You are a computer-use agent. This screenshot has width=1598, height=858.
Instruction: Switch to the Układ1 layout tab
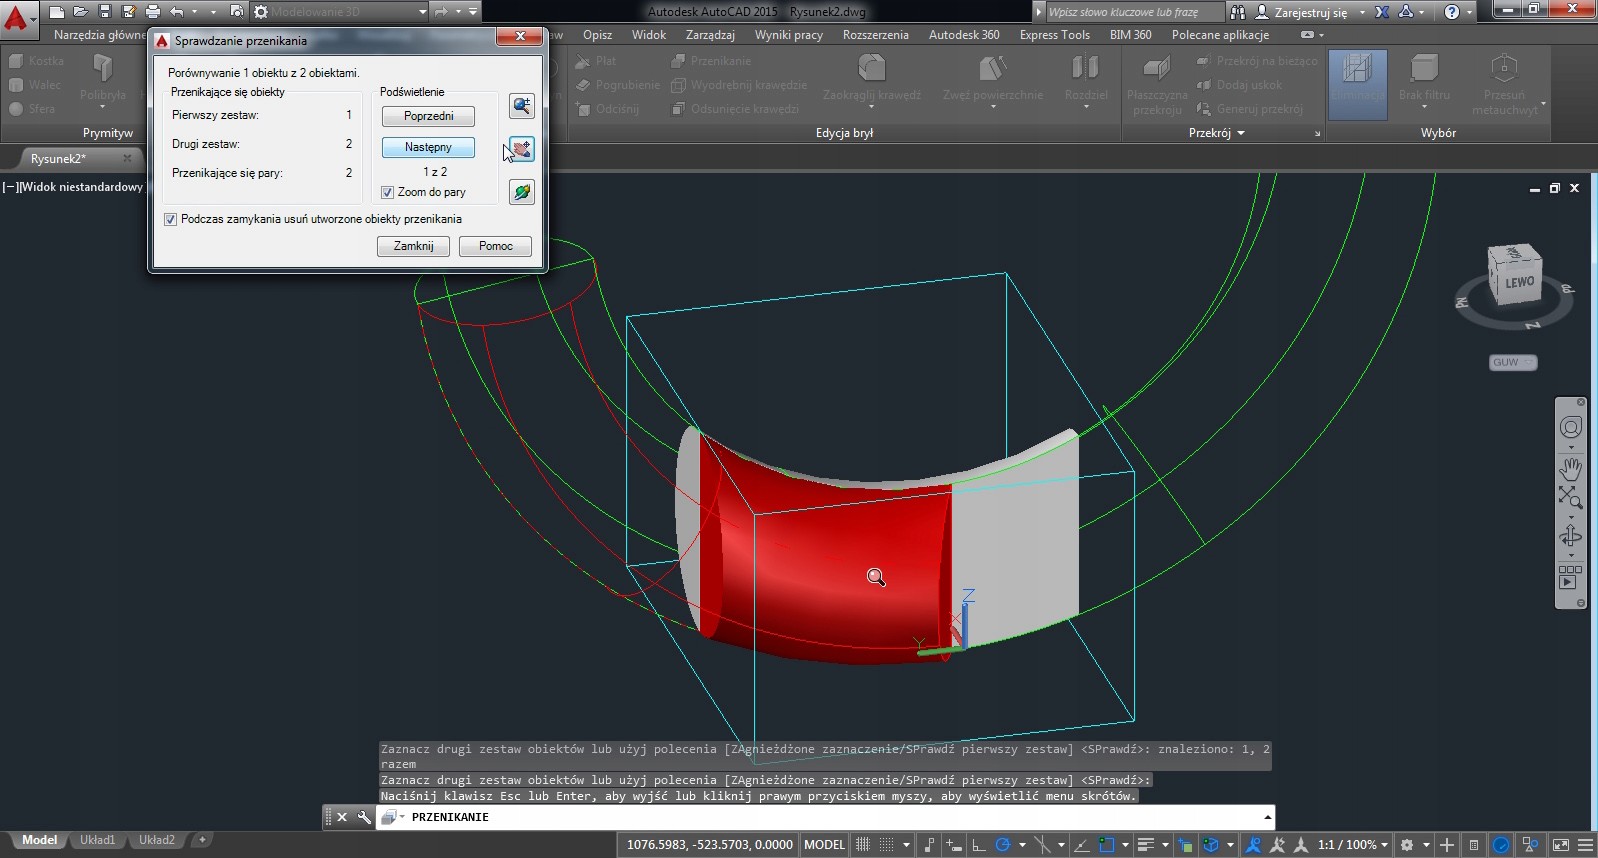point(97,840)
